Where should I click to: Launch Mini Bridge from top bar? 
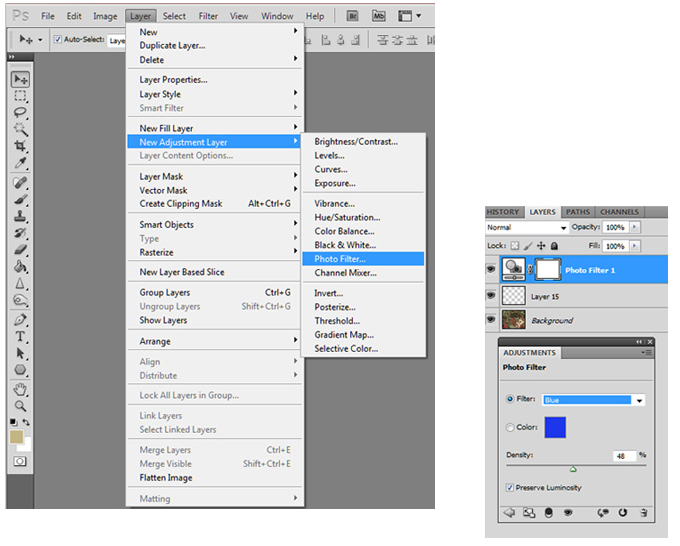(379, 16)
